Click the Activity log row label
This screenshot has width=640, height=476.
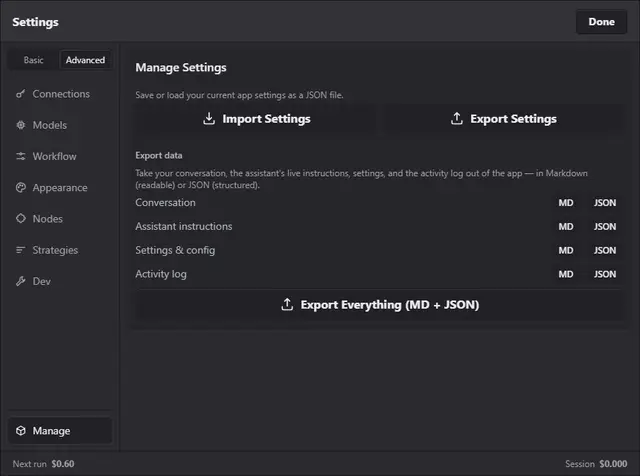(x=161, y=274)
